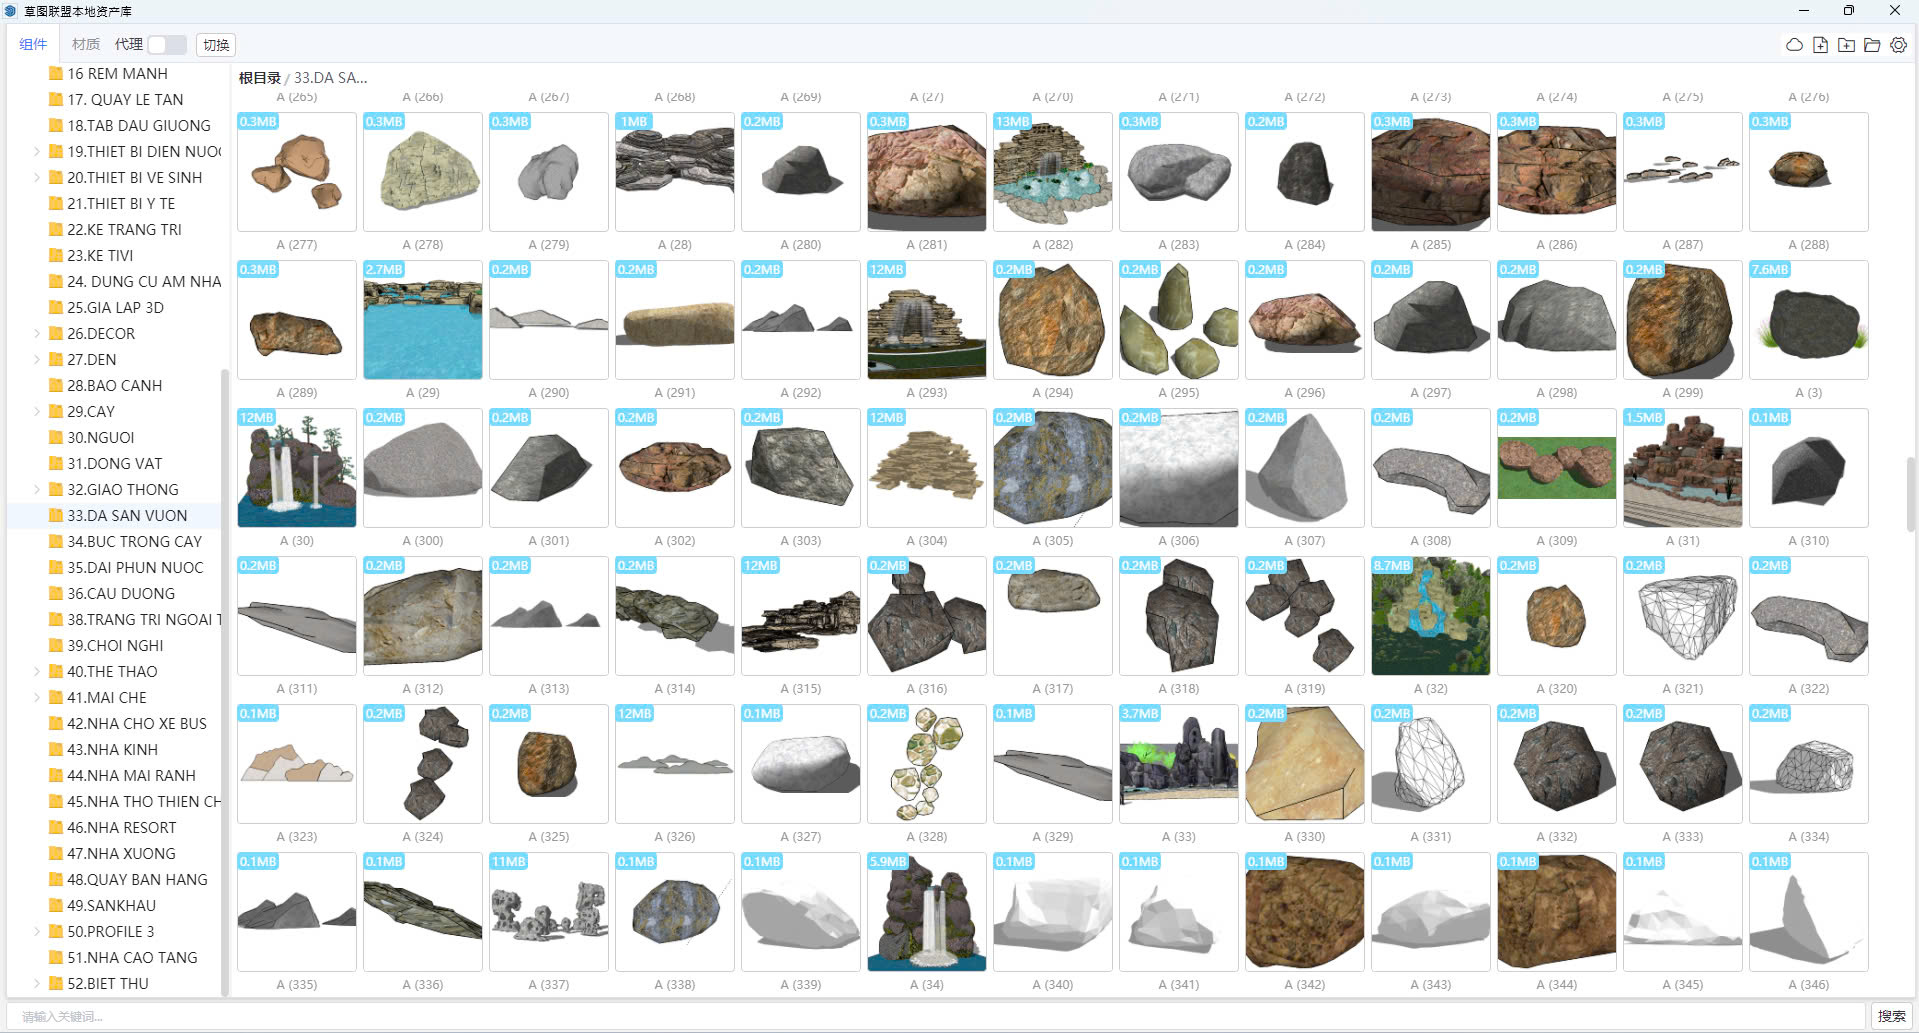Open settings via the gear icon
Screen dimensions: 1919x1033
1898,45
